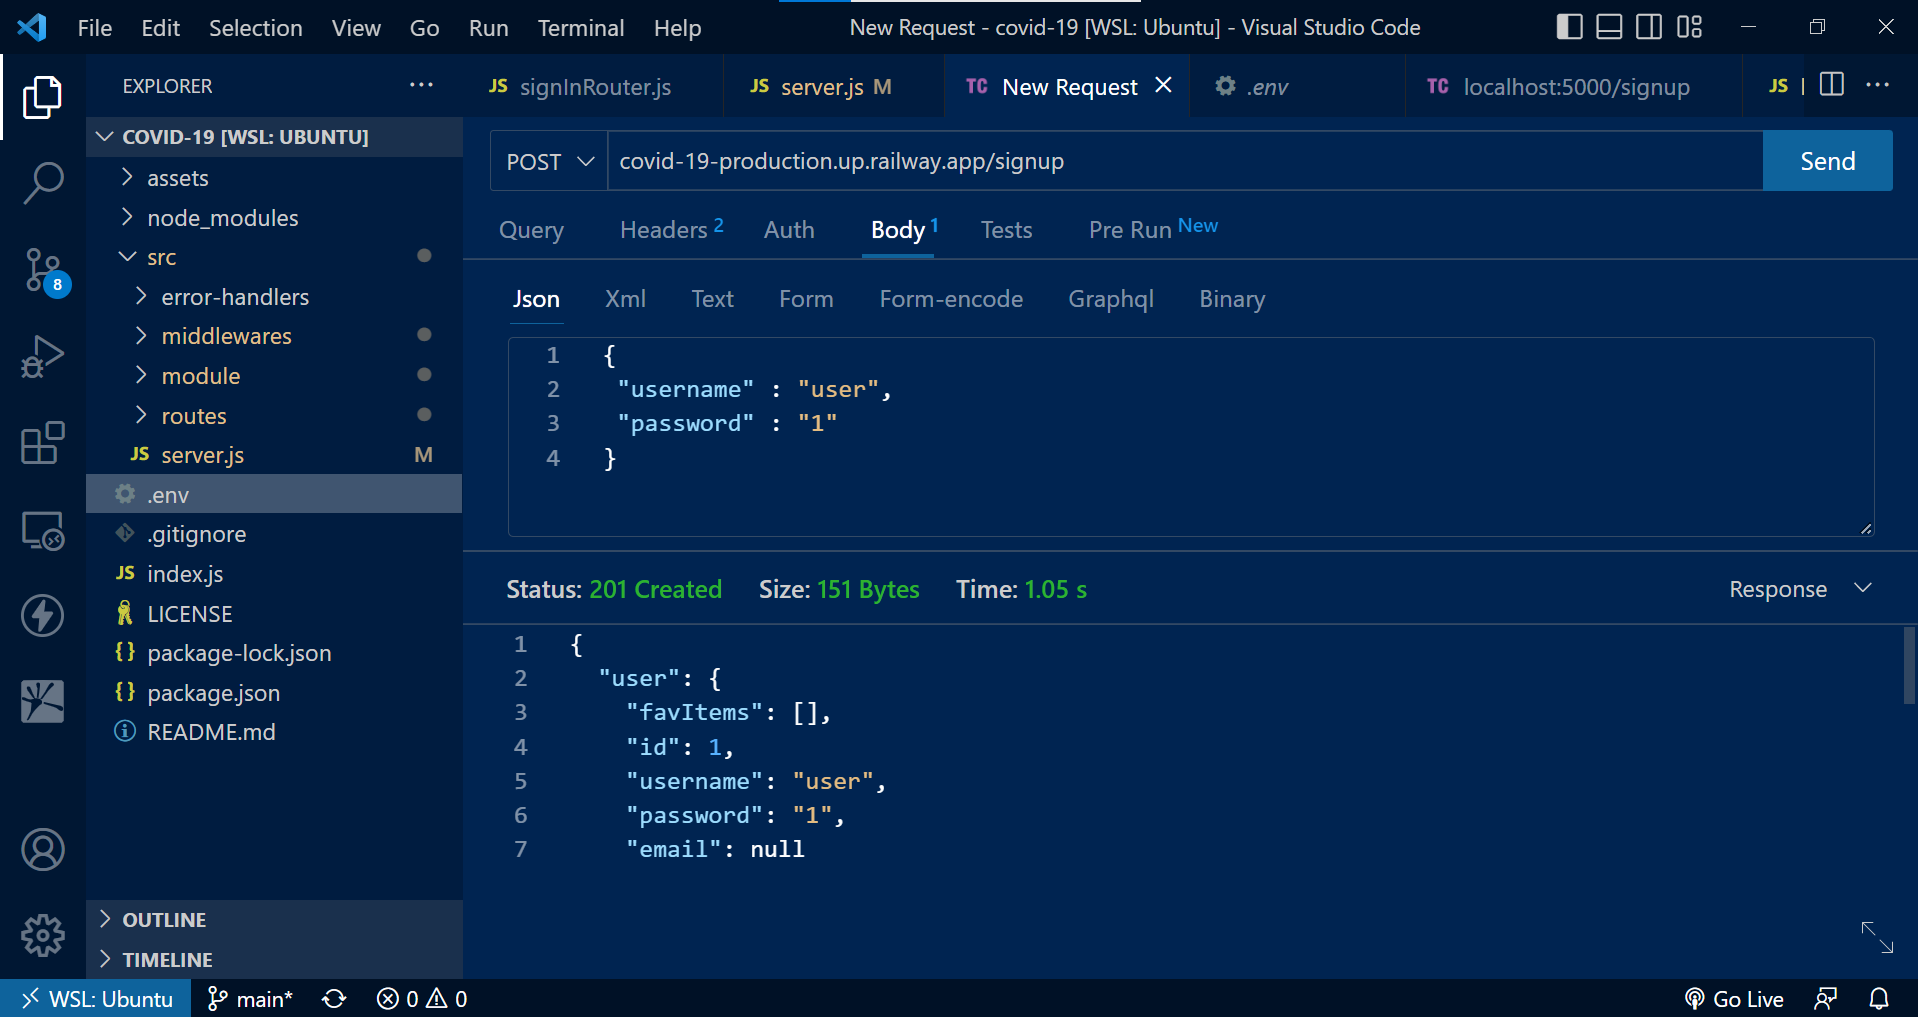The image size is (1918, 1017).
Task: Open the POST method dropdown
Action: click(549, 161)
